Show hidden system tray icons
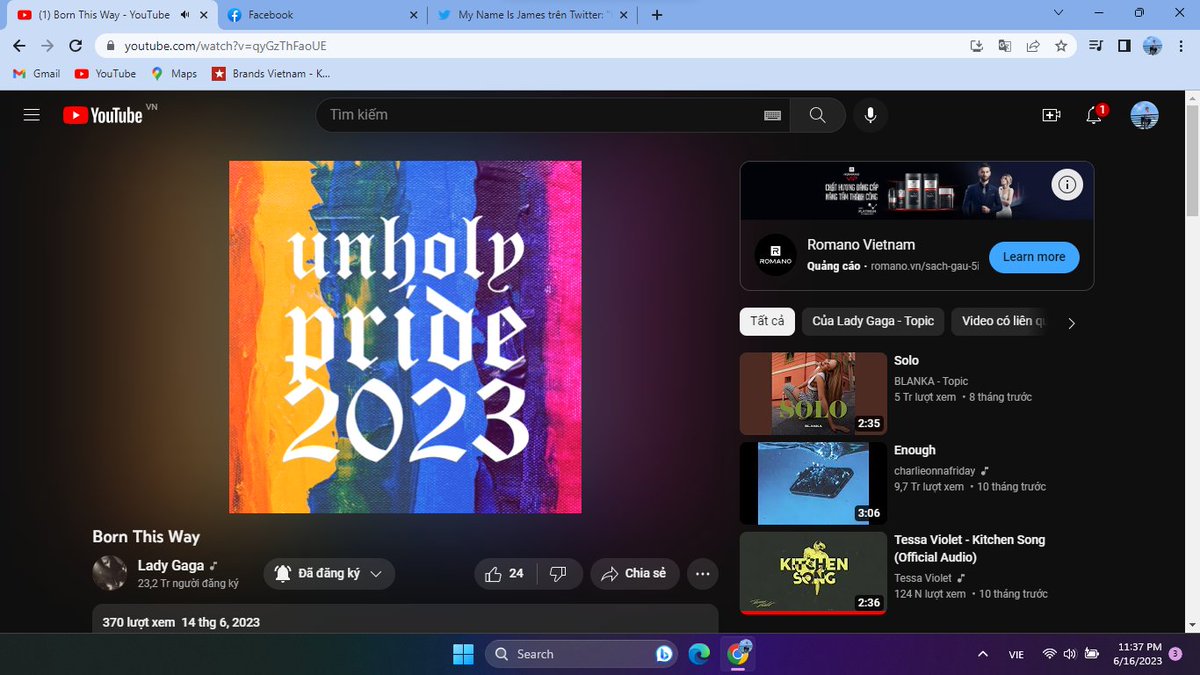This screenshot has height=675, width=1200. click(x=981, y=654)
